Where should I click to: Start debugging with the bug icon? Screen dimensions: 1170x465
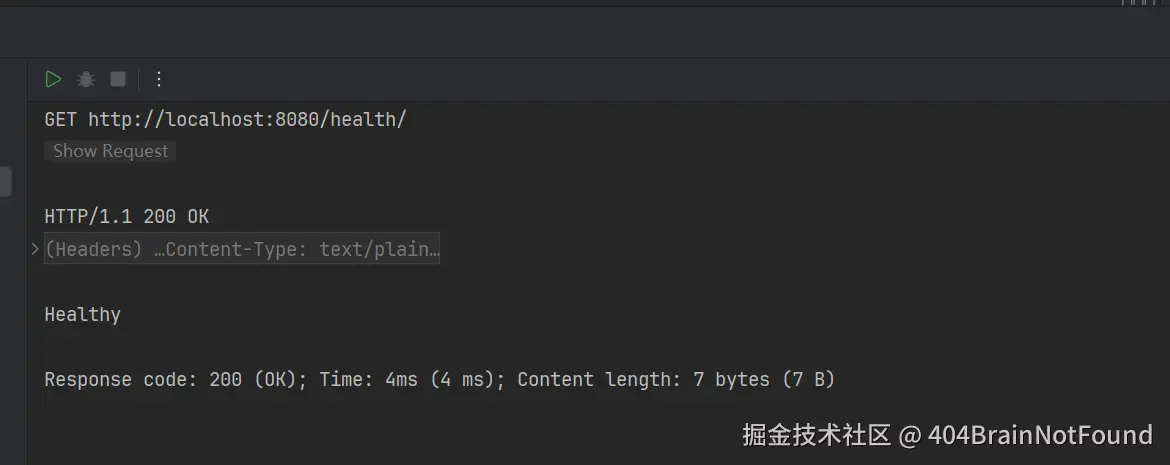pos(86,79)
